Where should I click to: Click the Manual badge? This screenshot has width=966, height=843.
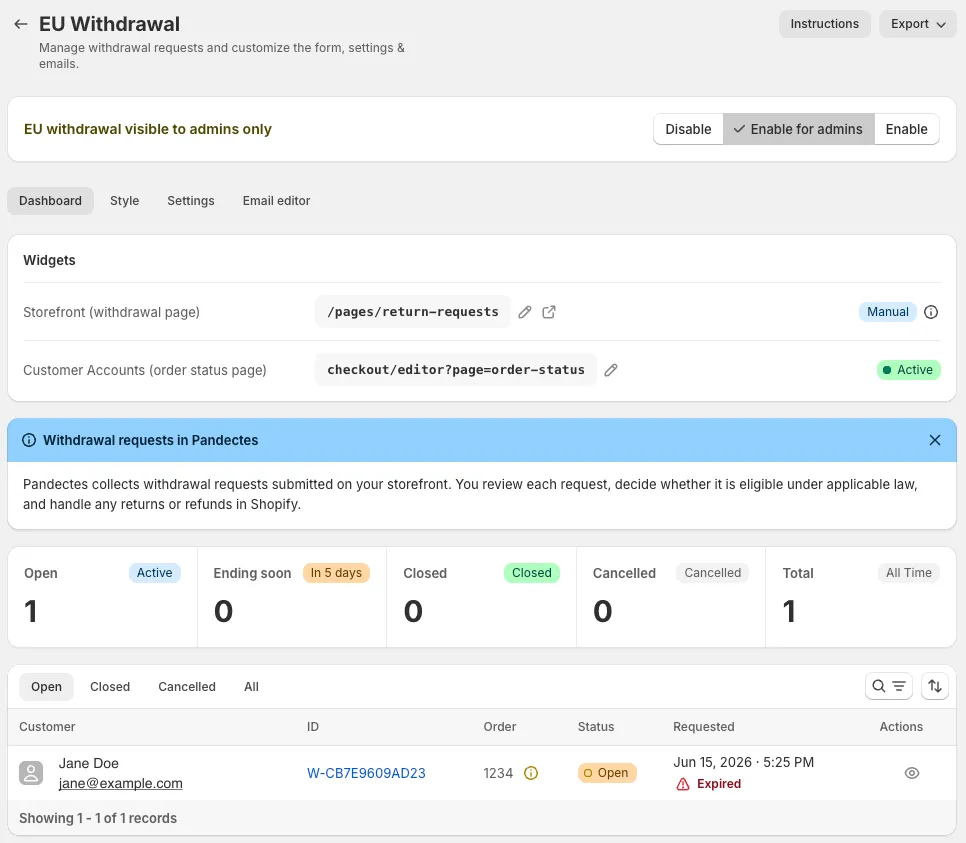pos(888,312)
